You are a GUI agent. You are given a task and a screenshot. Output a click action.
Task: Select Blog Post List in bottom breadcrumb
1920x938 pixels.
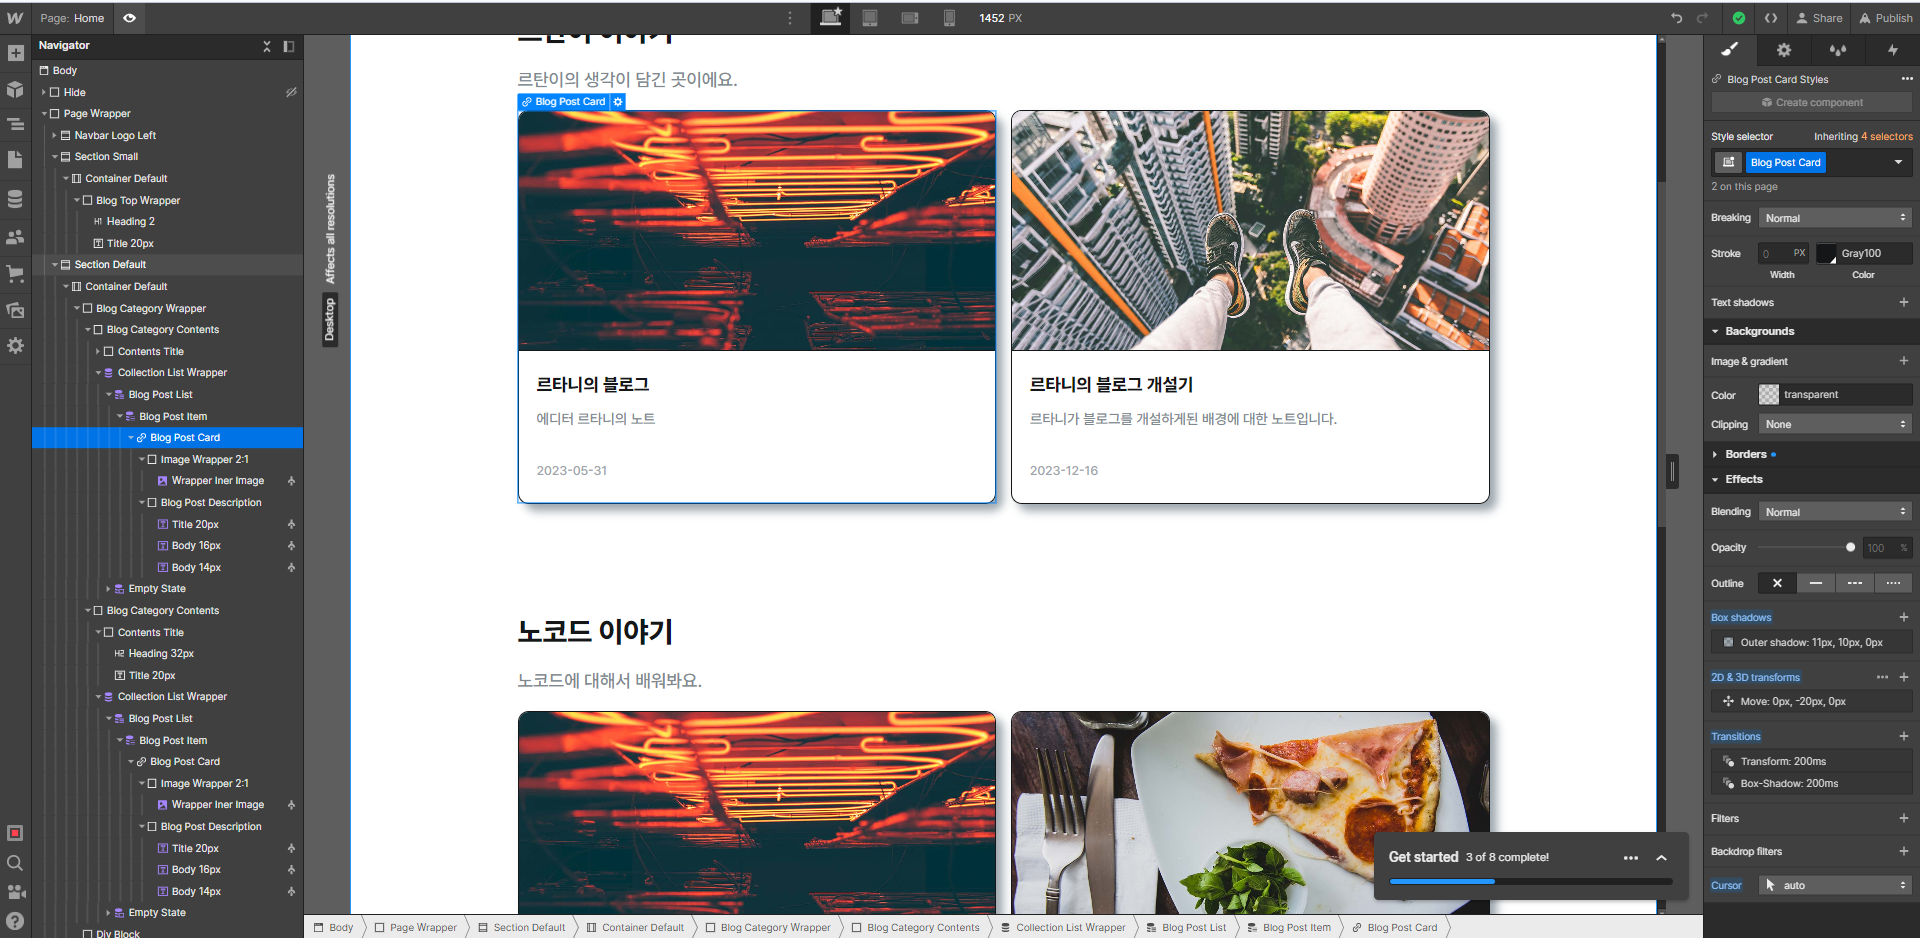pyautogui.click(x=1186, y=927)
